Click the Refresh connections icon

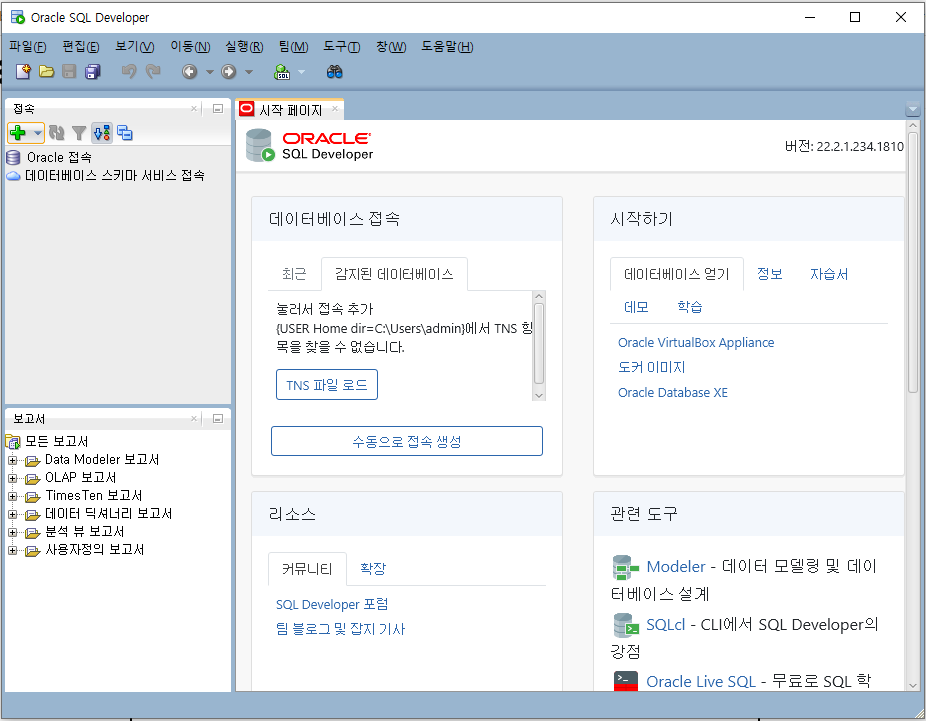pos(57,133)
